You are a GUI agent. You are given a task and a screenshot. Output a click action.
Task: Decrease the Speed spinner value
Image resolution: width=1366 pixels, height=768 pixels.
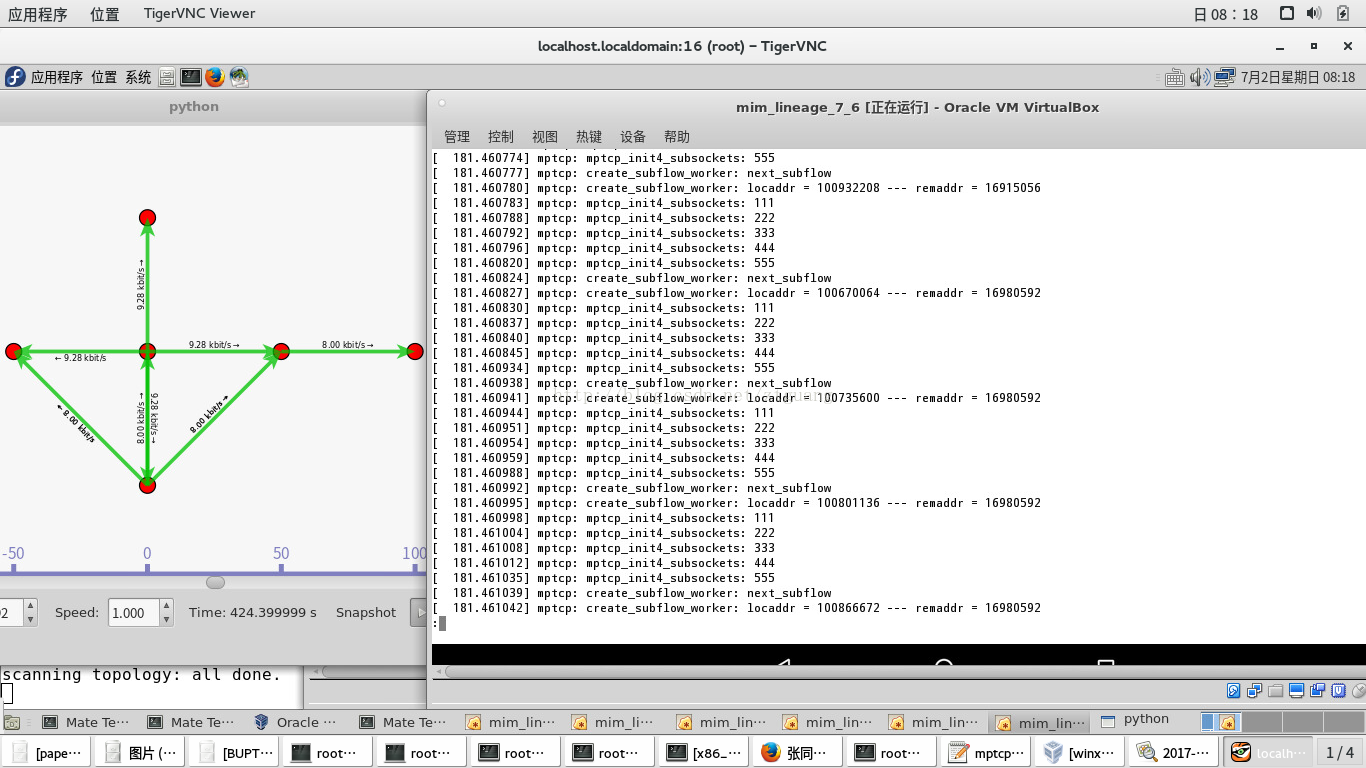point(167,620)
